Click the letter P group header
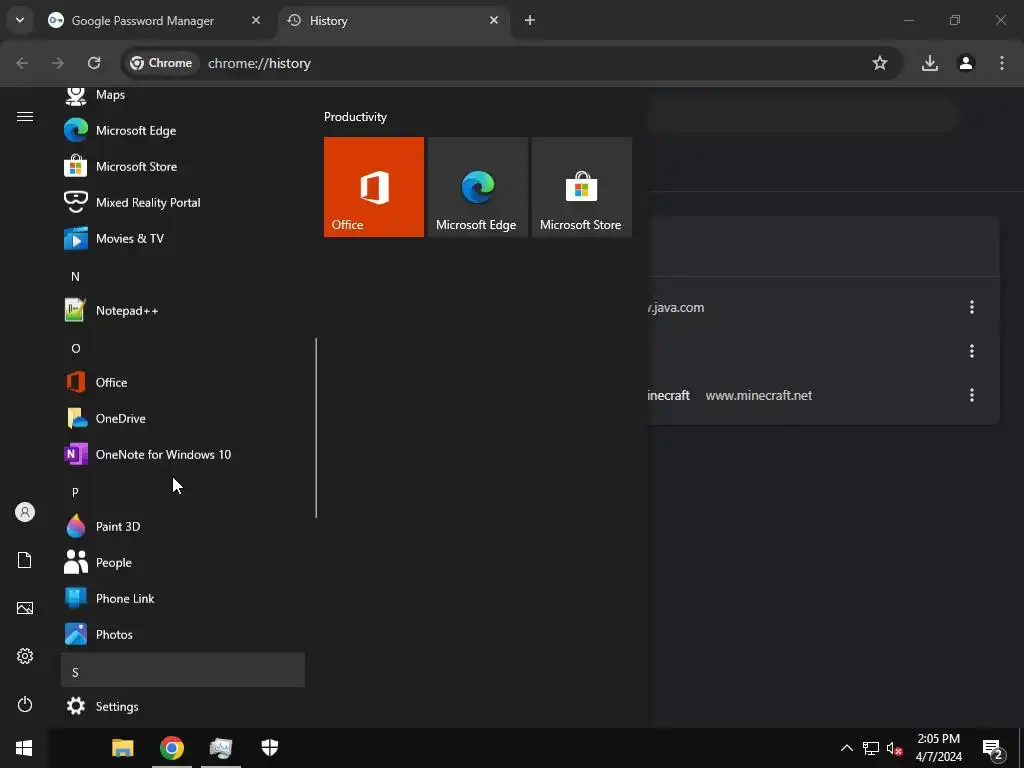Screen dimensions: 1024x768 pyautogui.click(x=183, y=492)
